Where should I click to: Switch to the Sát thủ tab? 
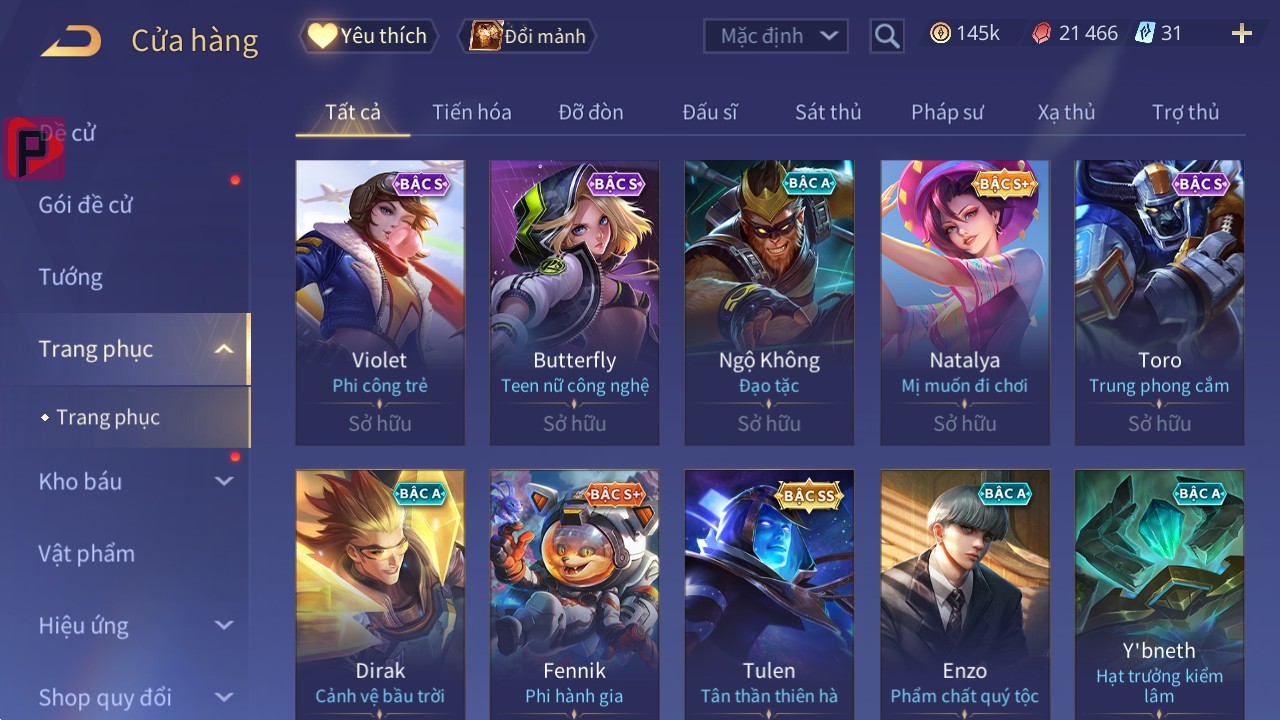828,112
